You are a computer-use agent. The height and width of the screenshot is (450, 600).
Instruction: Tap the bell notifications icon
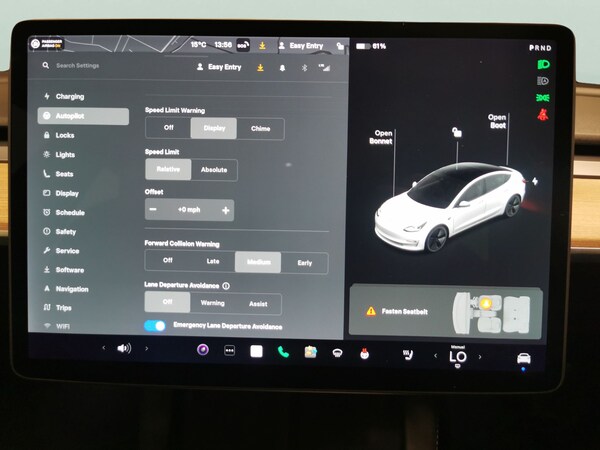(x=282, y=67)
